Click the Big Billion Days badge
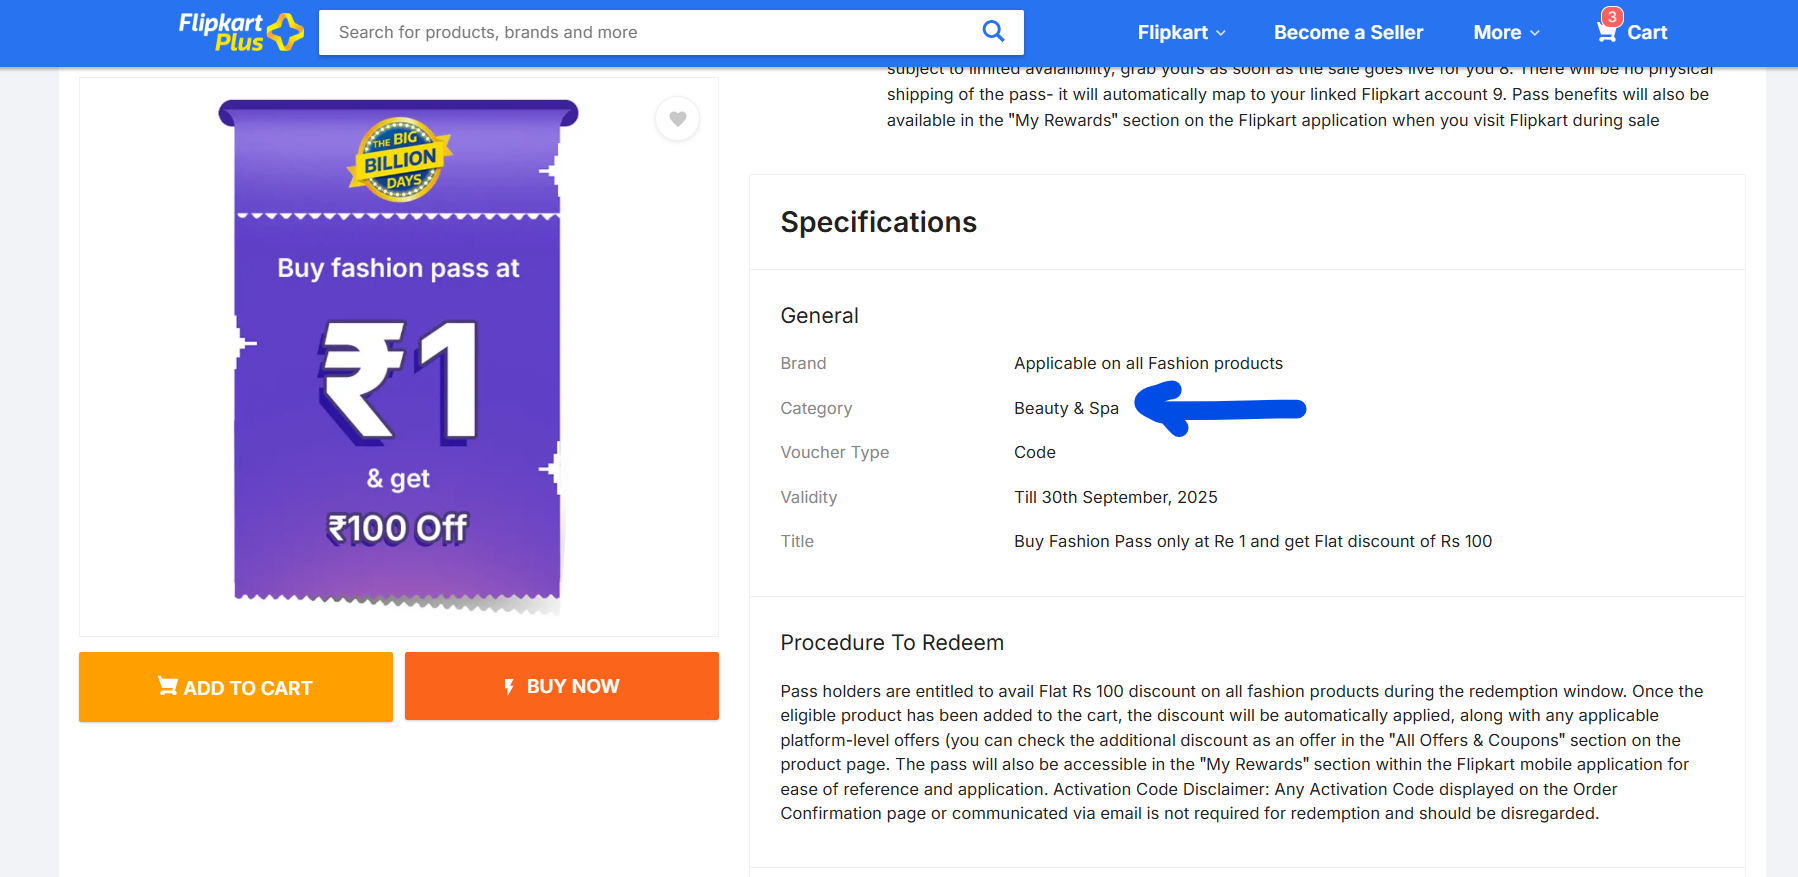 [x=400, y=160]
